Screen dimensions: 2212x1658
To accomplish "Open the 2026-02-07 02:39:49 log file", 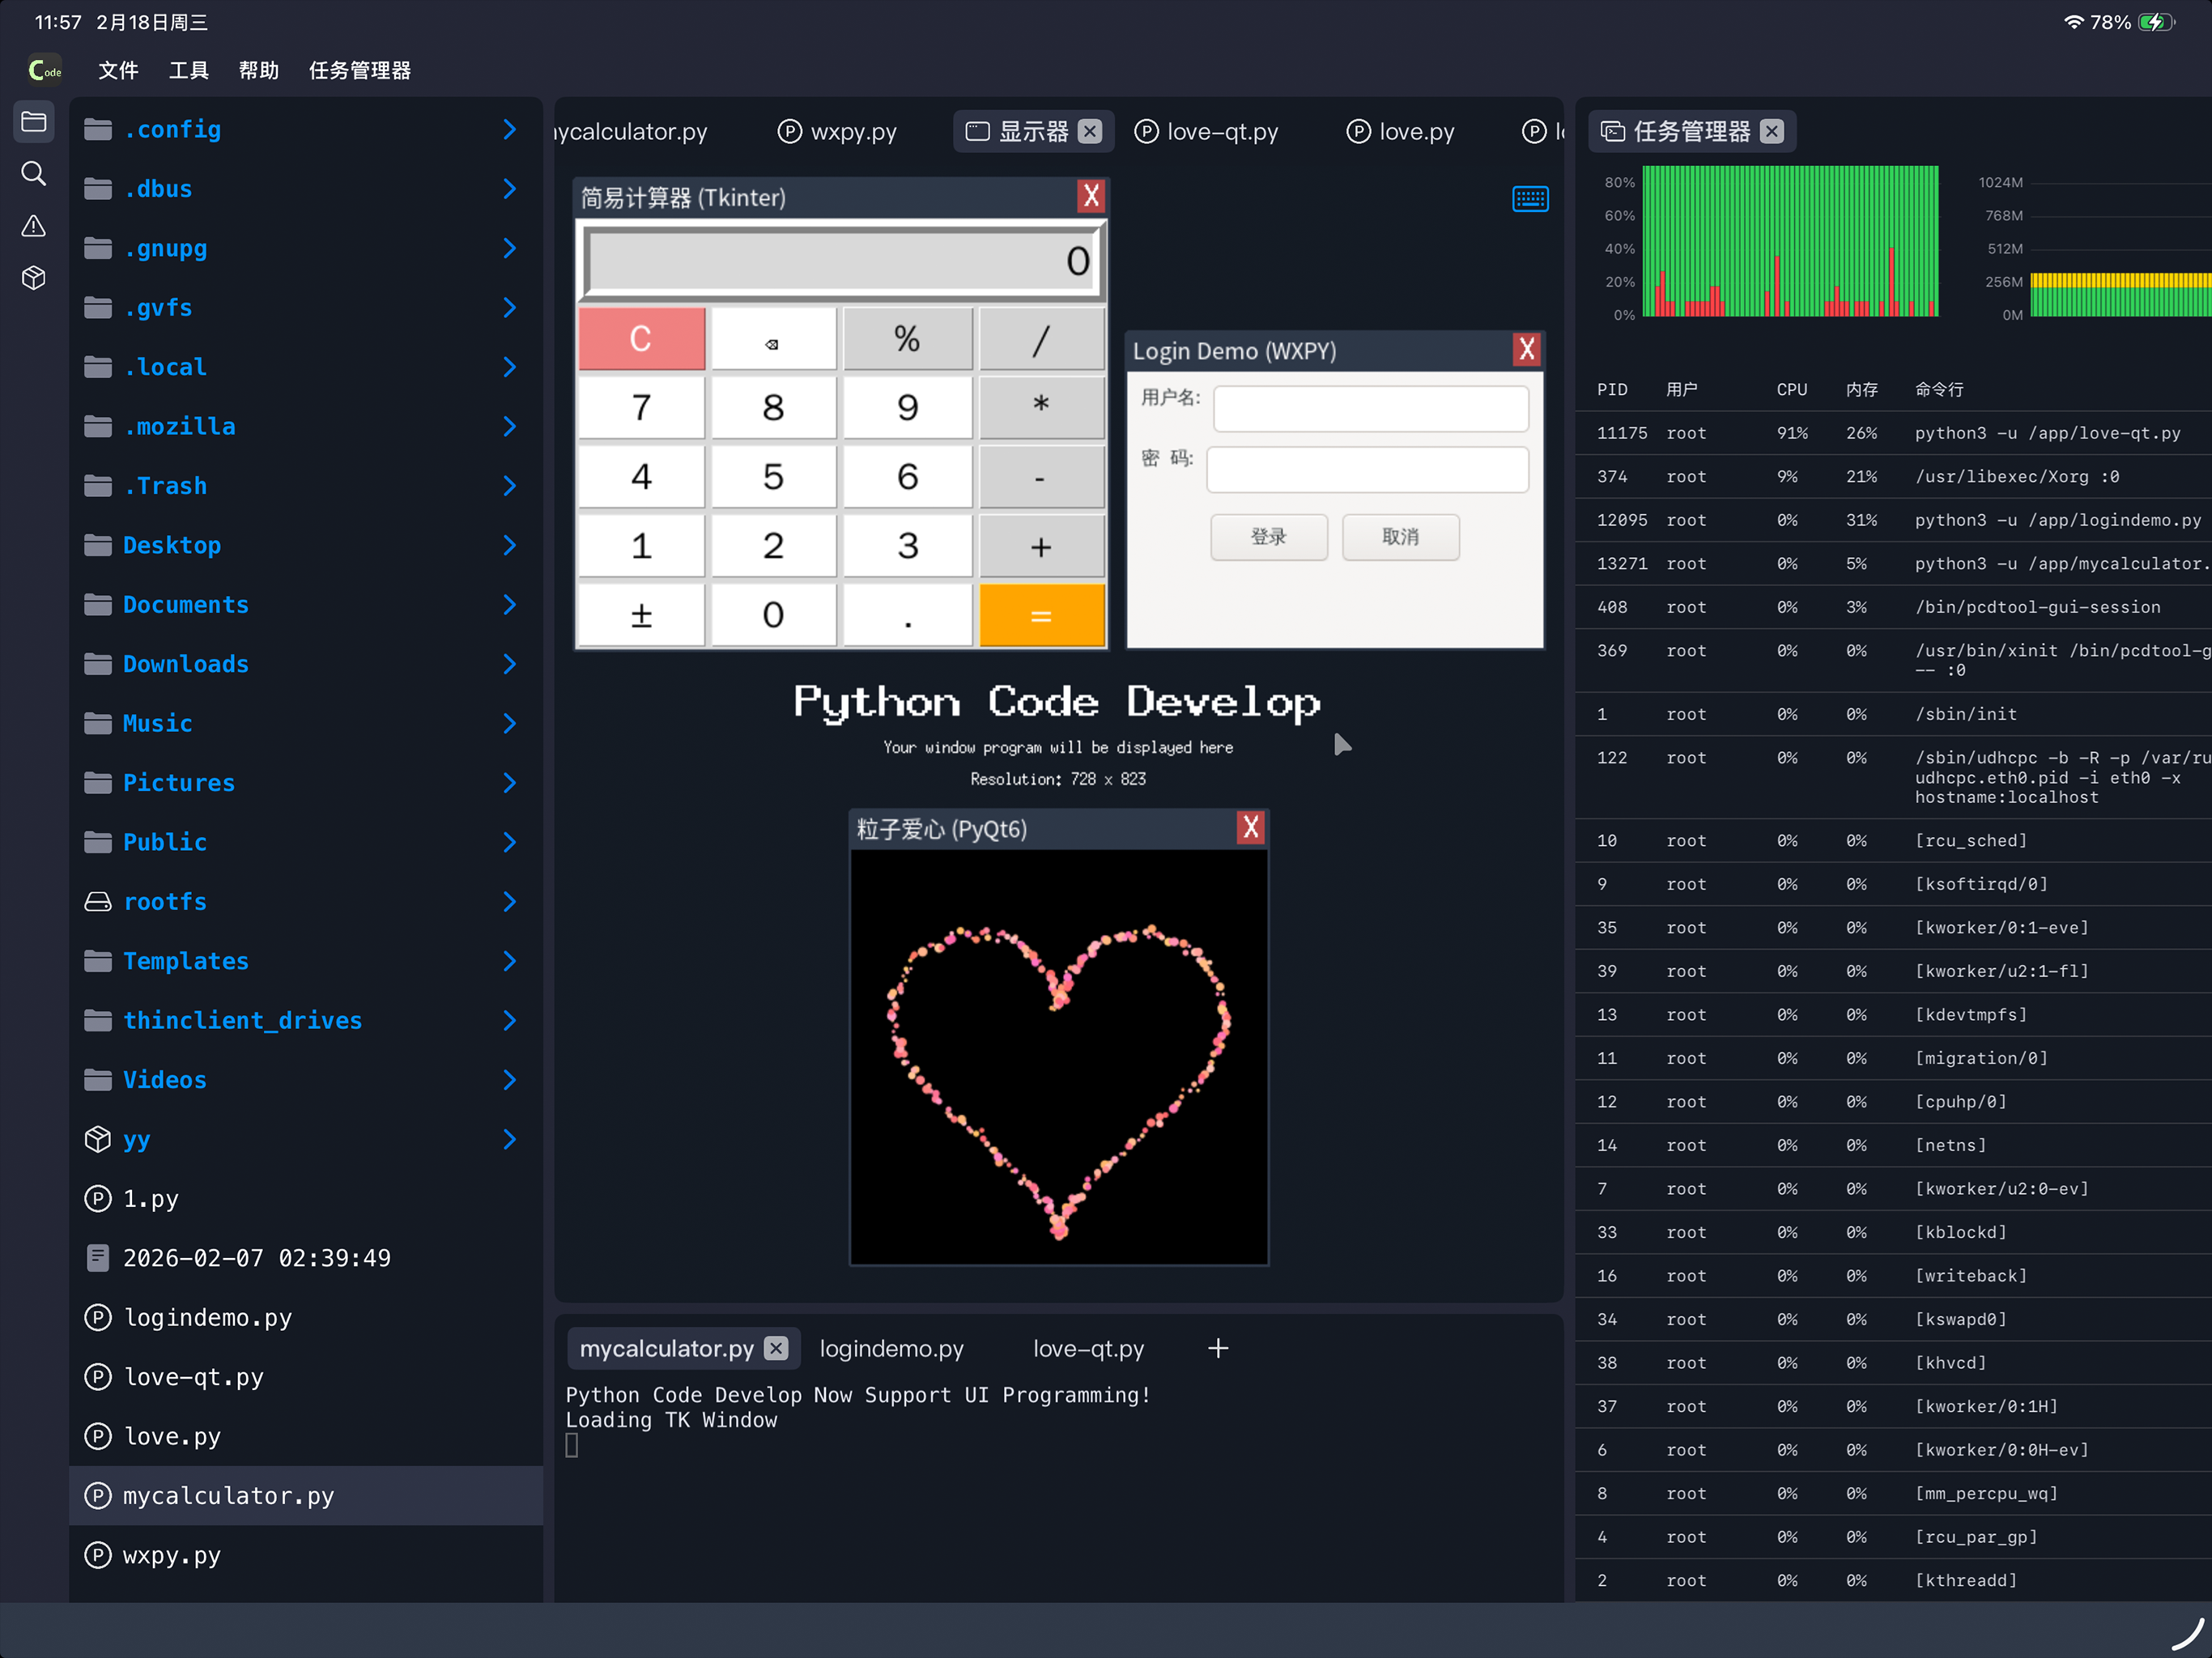I will [306, 1258].
